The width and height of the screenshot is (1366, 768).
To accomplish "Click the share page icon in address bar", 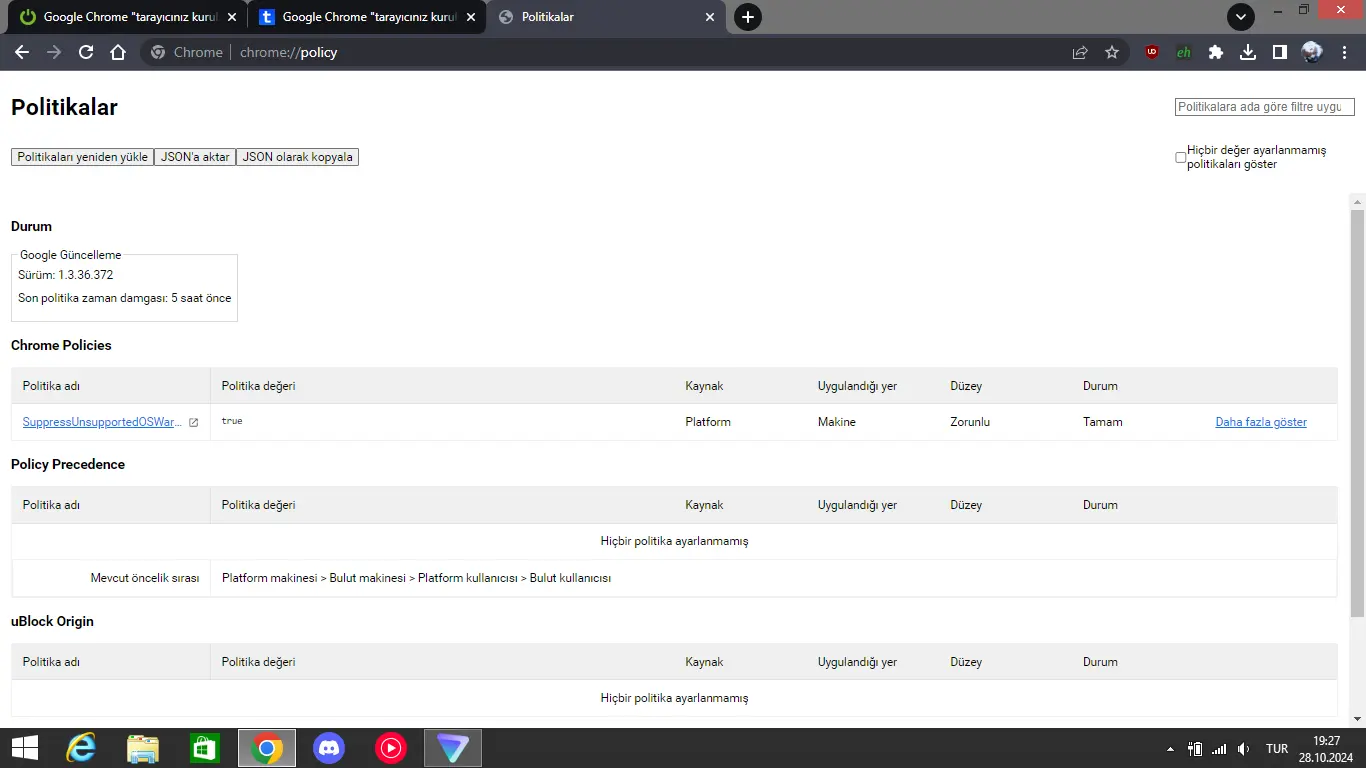I will (x=1080, y=52).
